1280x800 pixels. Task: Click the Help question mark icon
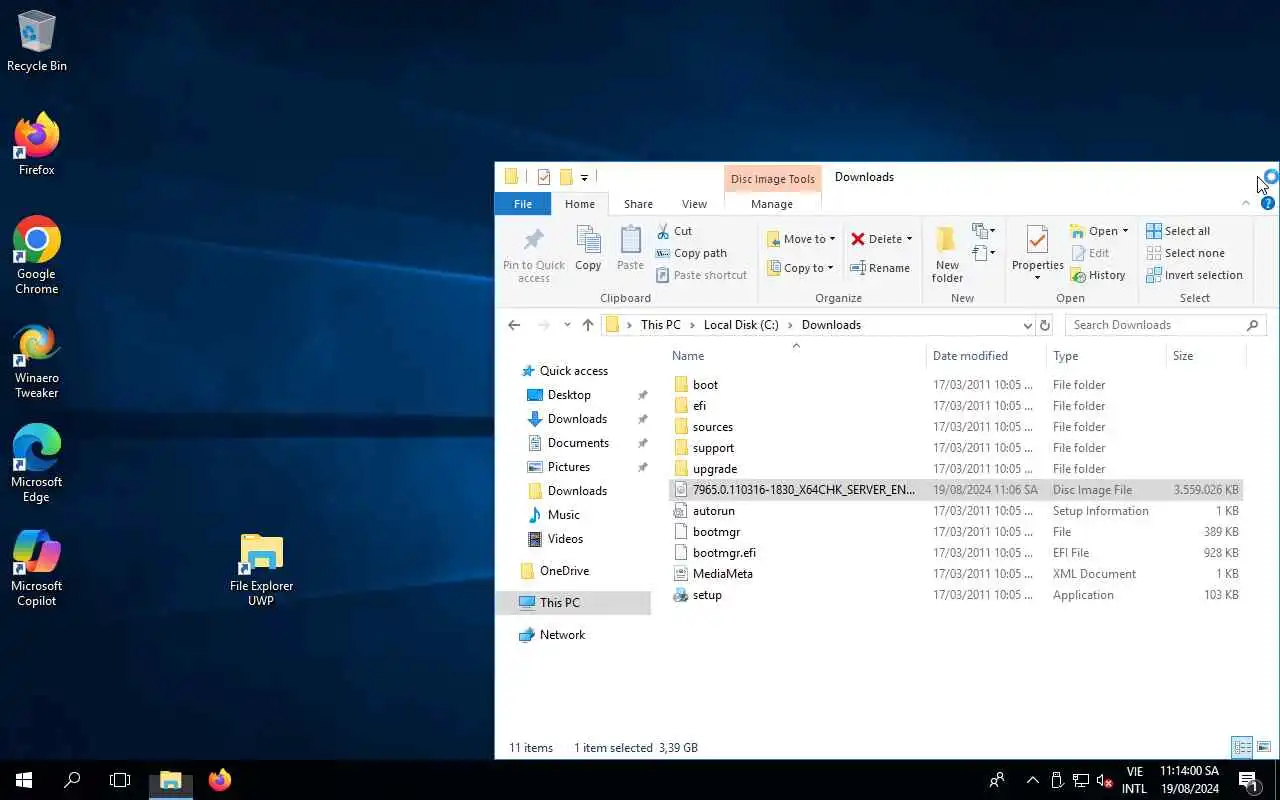1267,203
